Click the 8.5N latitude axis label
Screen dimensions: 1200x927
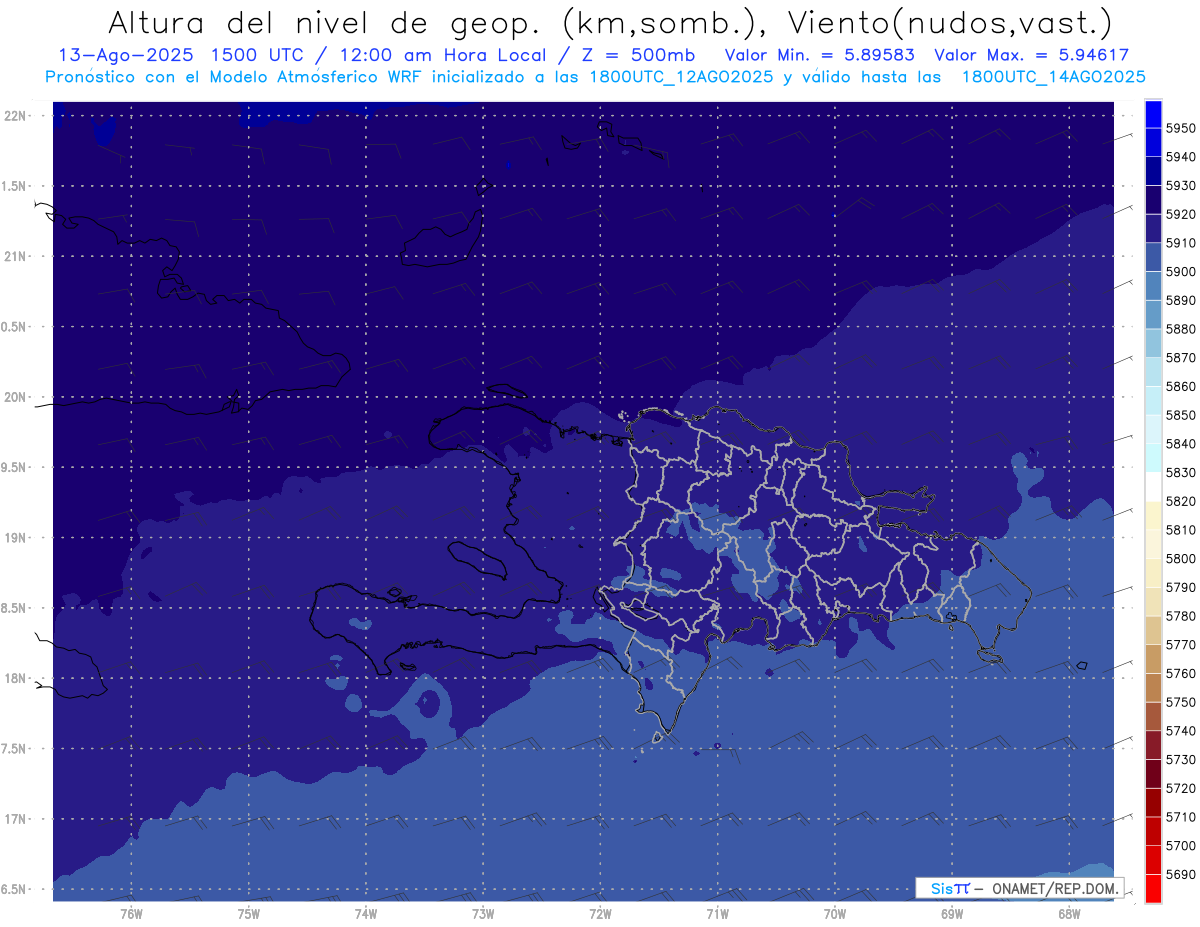click(14, 608)
